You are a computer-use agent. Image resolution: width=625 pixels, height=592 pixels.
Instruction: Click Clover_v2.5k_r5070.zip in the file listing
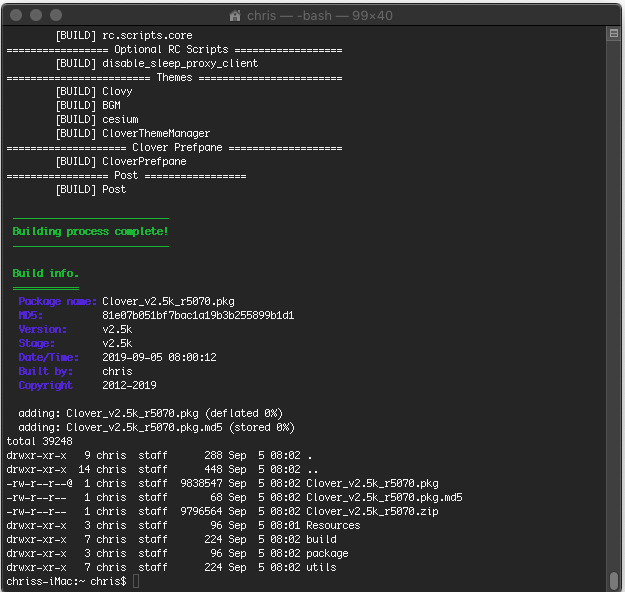coord(372,511)
